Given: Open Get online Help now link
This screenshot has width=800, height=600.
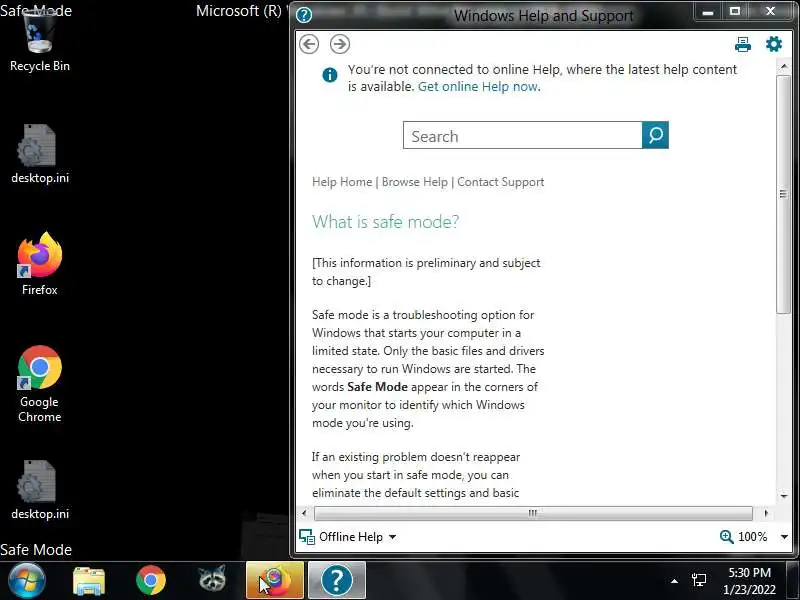Looking at the screenshot, I should point(479,87).
